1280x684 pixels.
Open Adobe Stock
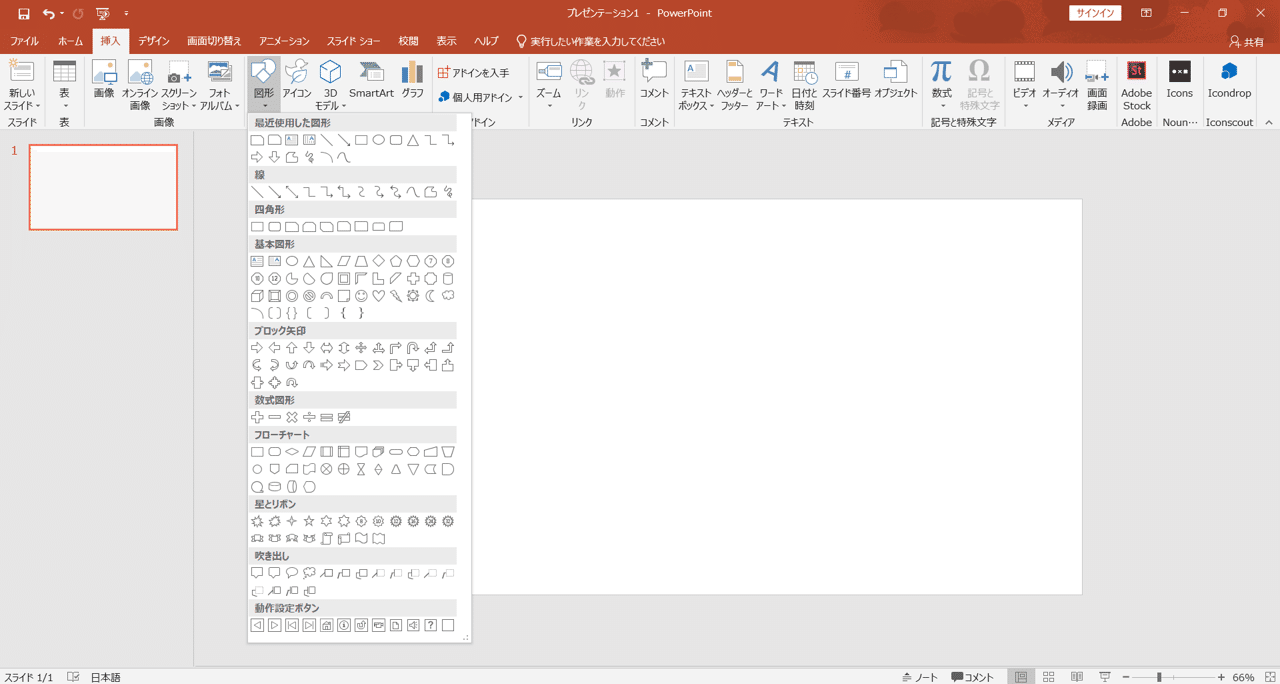point(1136,85)
